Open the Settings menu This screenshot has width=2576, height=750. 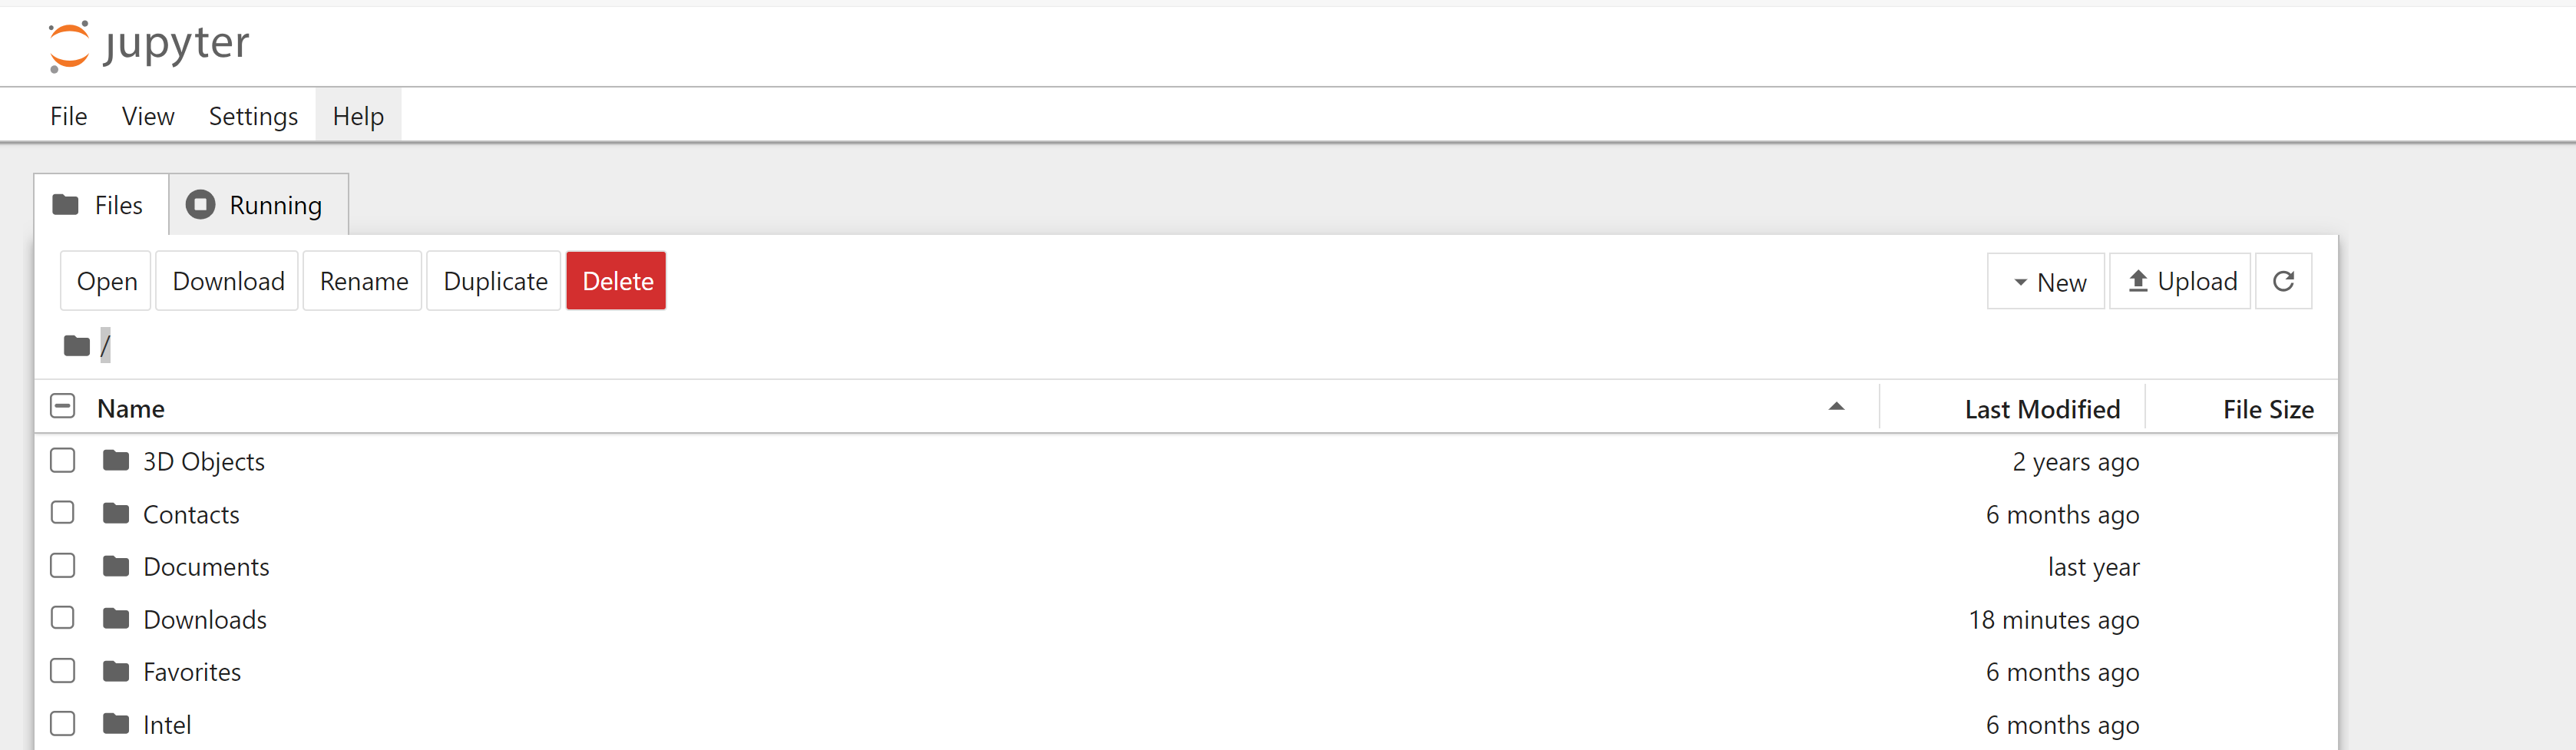pos(253,117)
